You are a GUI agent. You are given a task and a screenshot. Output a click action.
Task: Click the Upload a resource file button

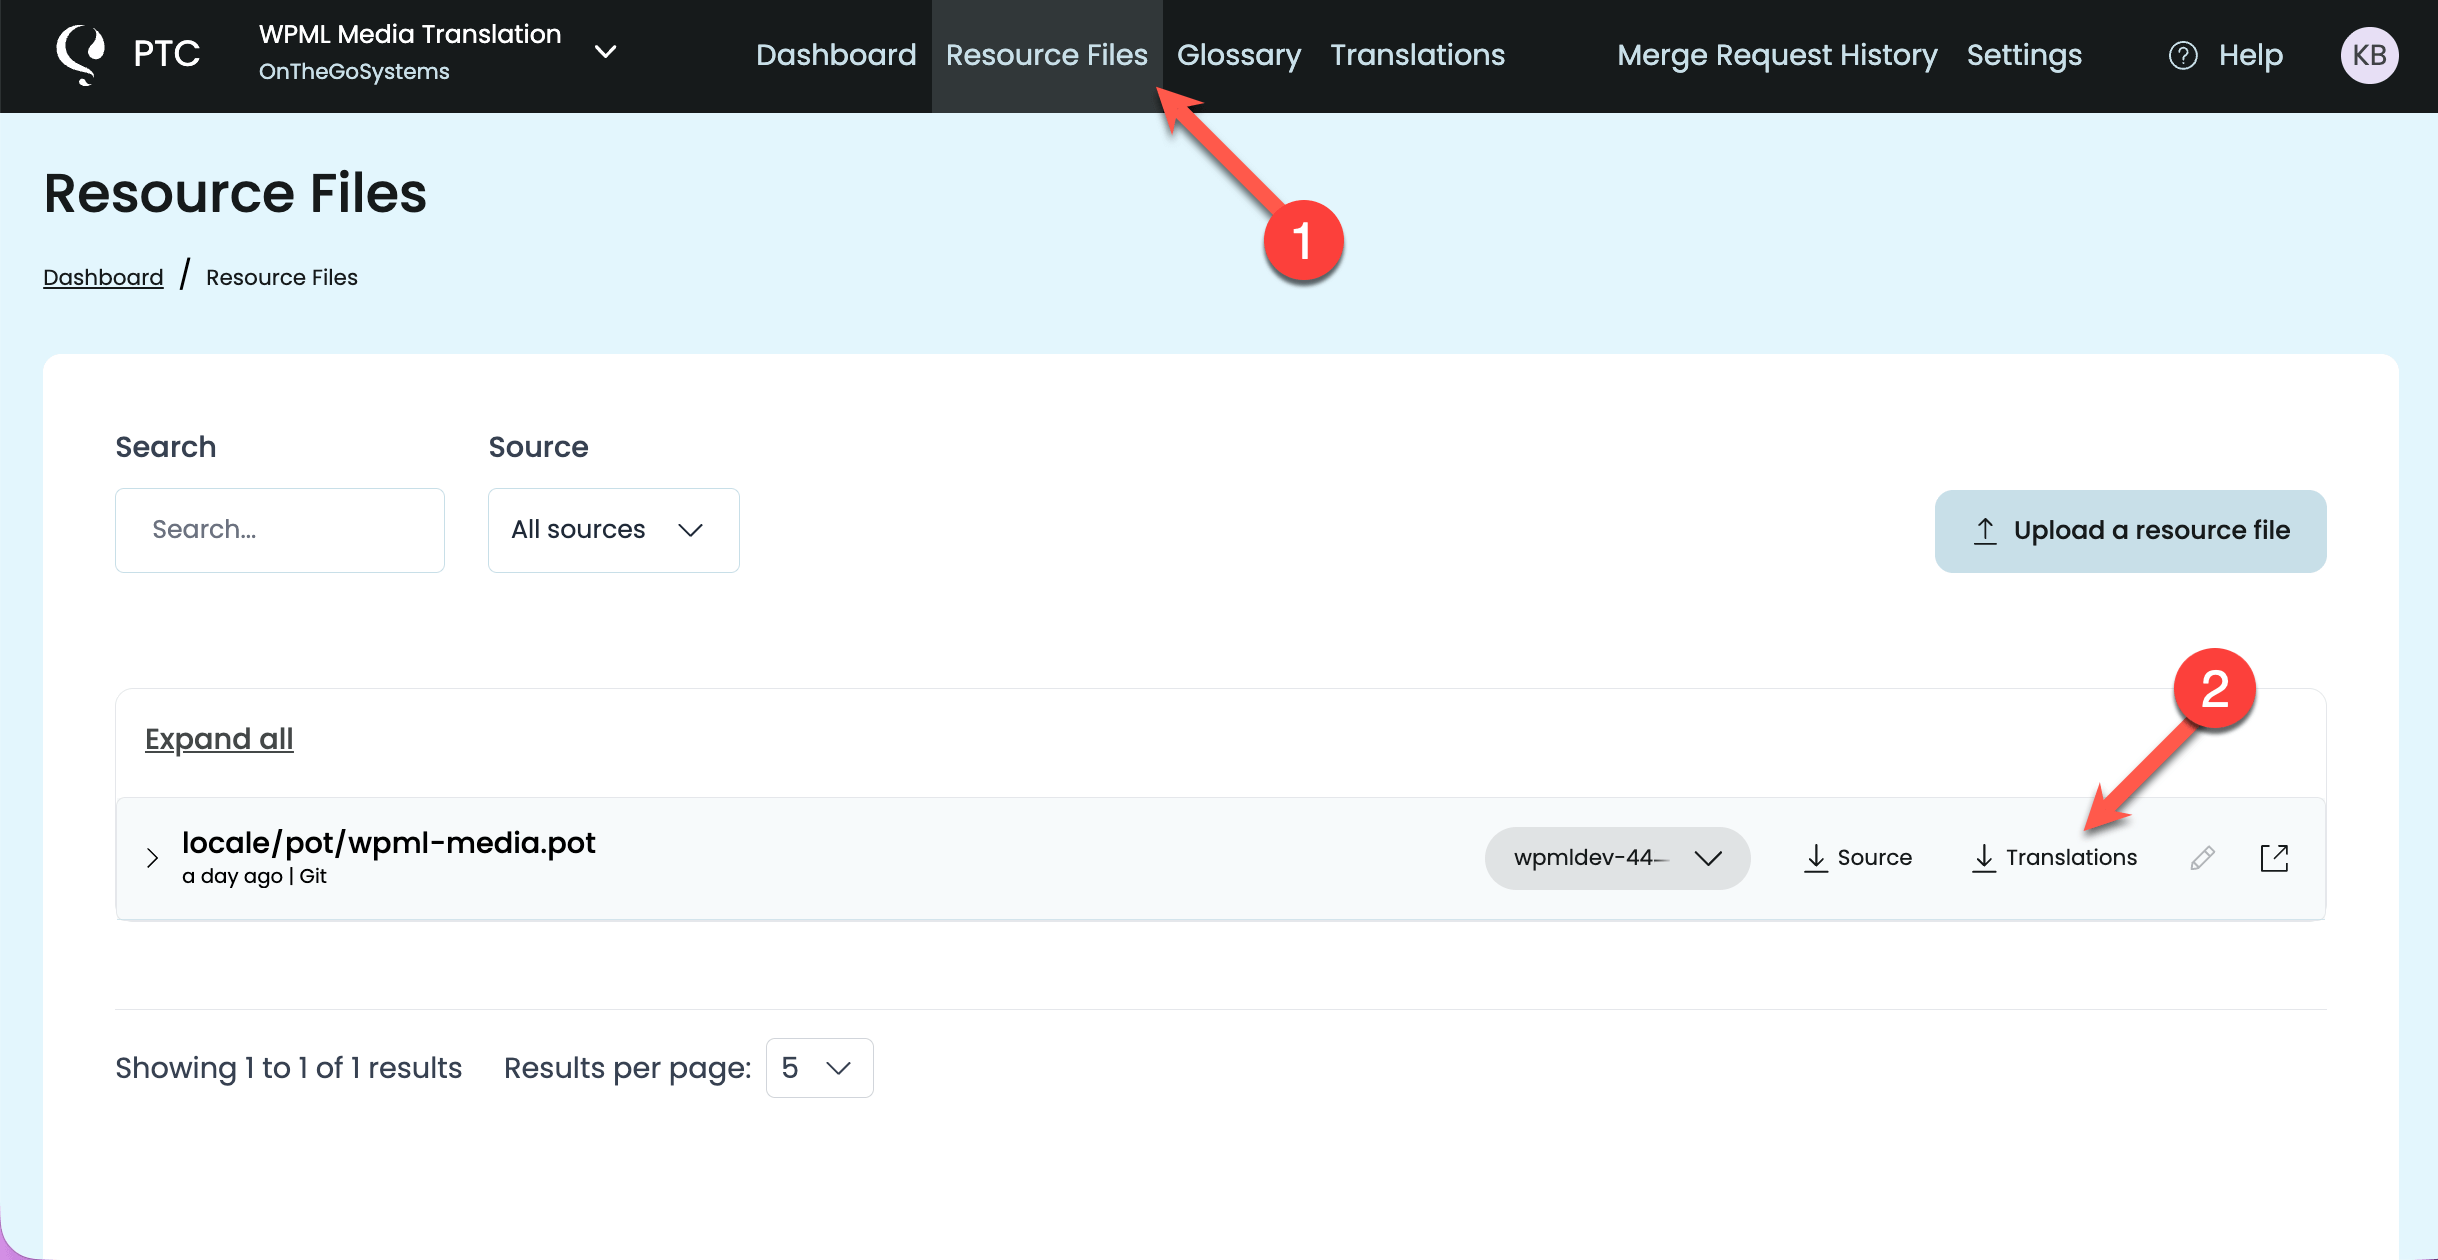pyautogui.click(x=2130, y=530)
